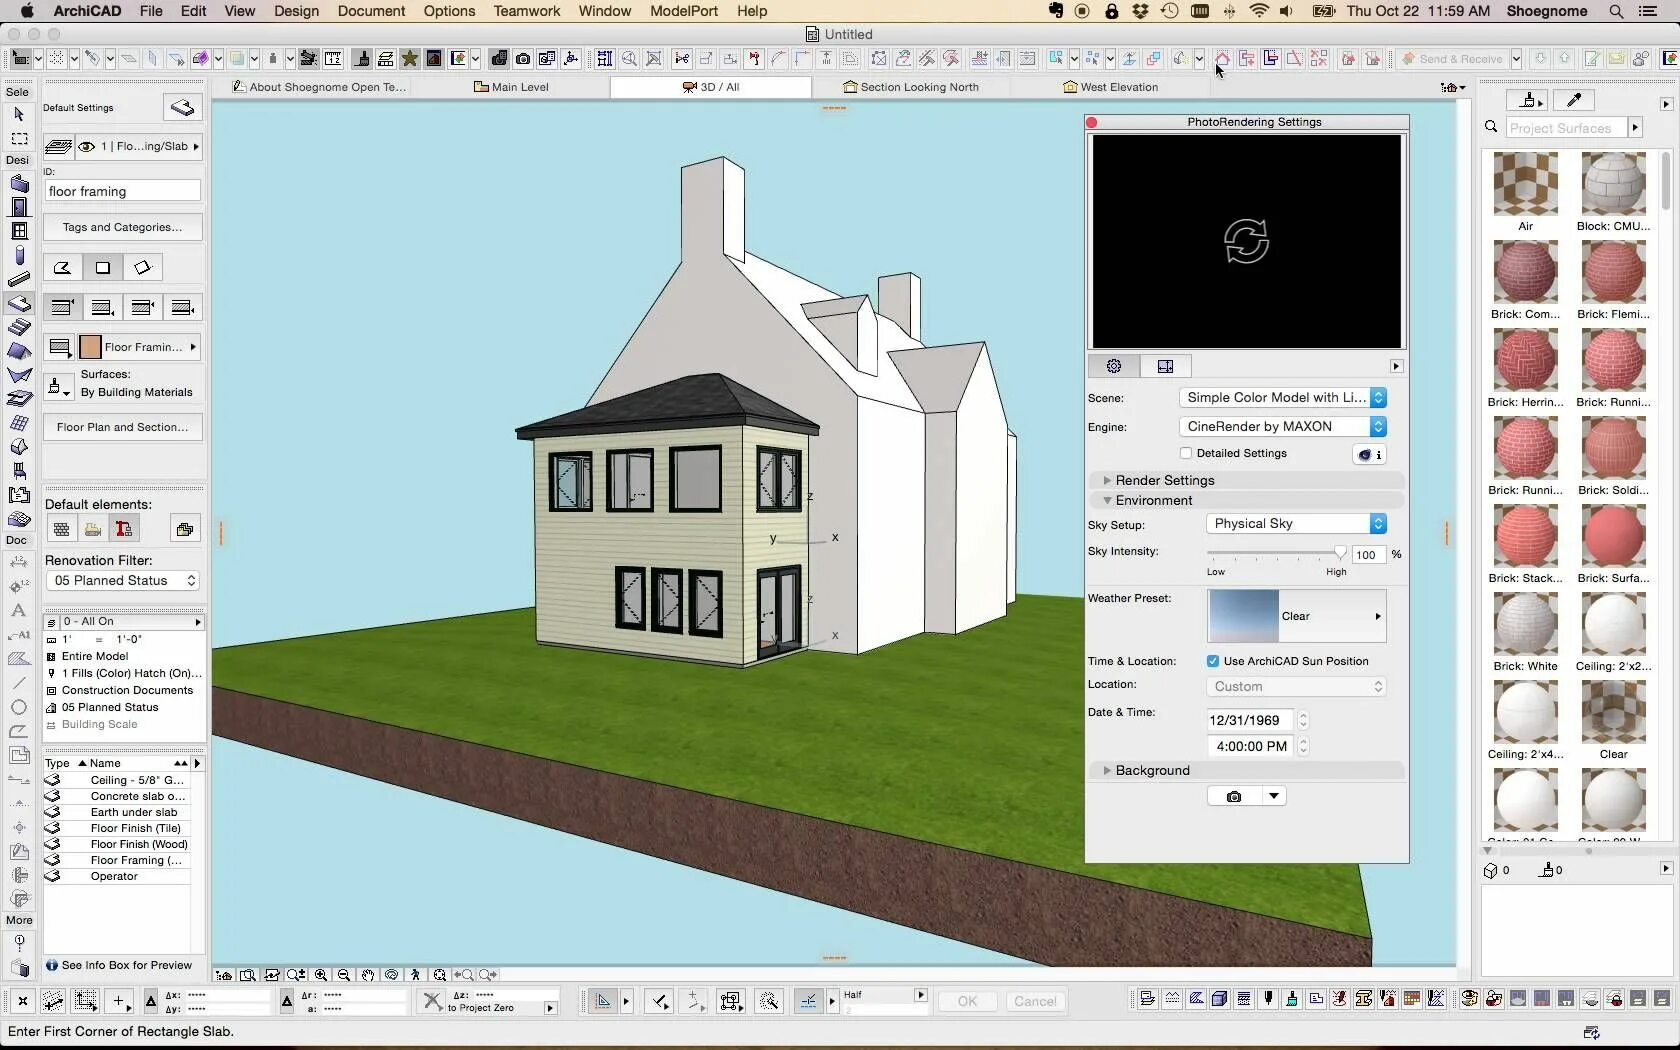Collapse the Environment section
Screen dimensions: 1680x1050
[1107, 500]
